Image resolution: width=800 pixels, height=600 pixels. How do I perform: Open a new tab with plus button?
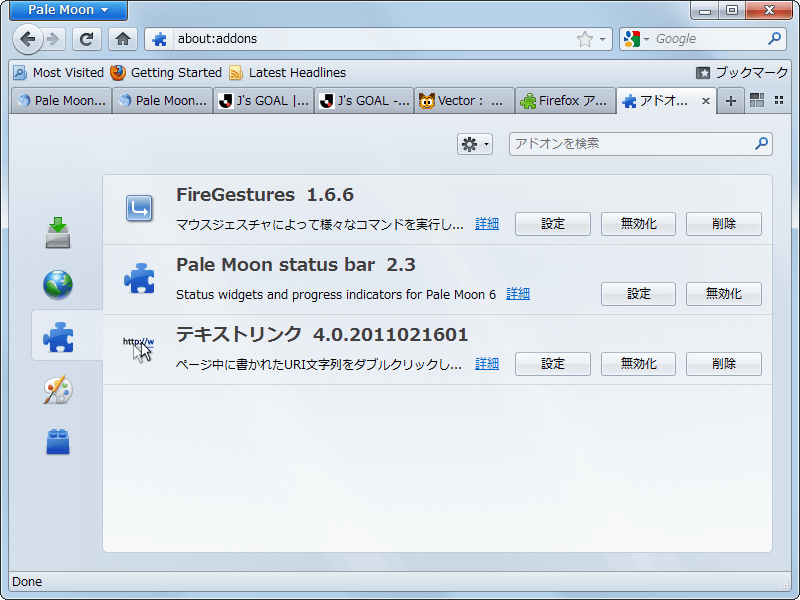[x=731, y=101]
